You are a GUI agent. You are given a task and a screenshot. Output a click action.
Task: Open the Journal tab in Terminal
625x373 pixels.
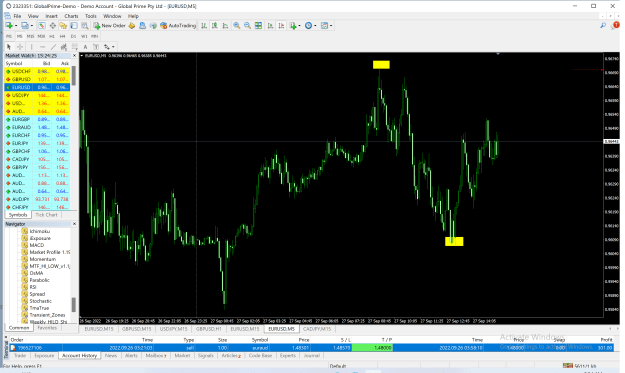pos(312,355)
